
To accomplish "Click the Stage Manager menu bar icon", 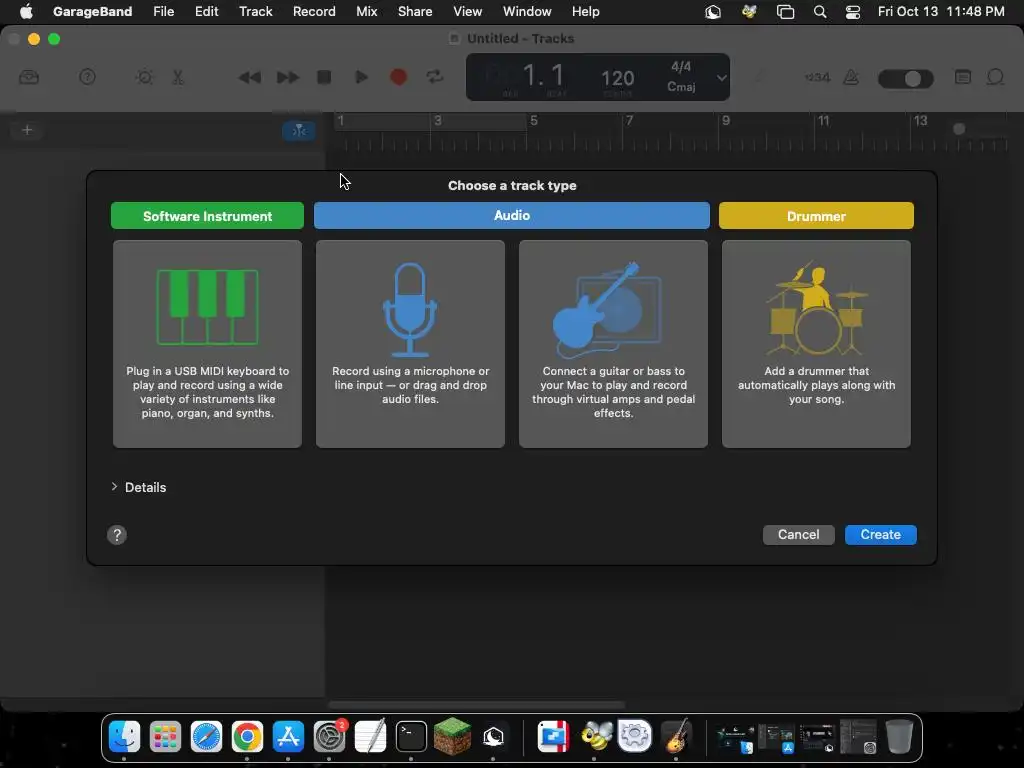I will [785, 12].
